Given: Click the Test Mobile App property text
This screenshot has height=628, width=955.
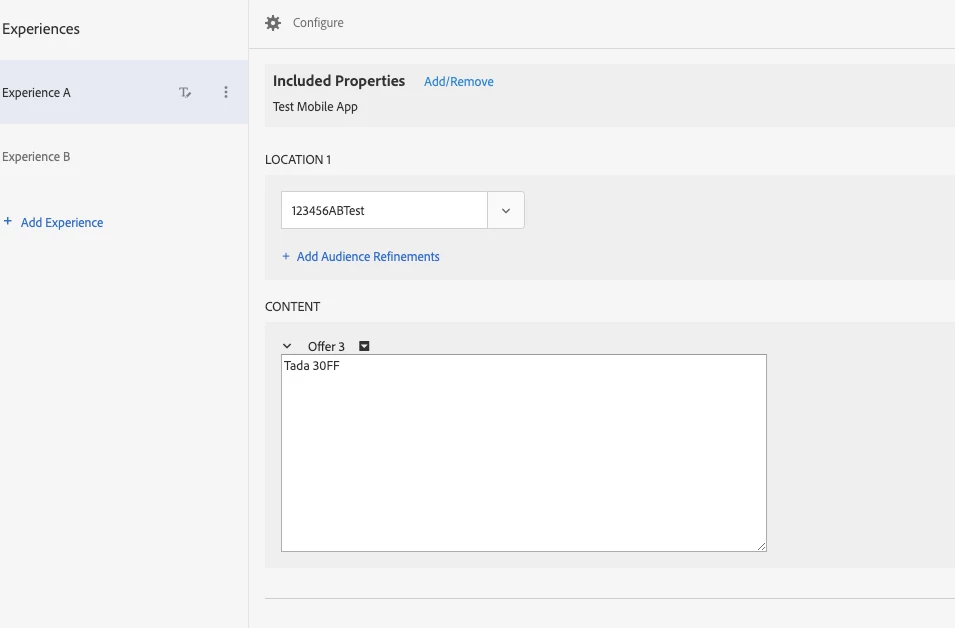Looking at the screenshot, I should tap(315, 107).
